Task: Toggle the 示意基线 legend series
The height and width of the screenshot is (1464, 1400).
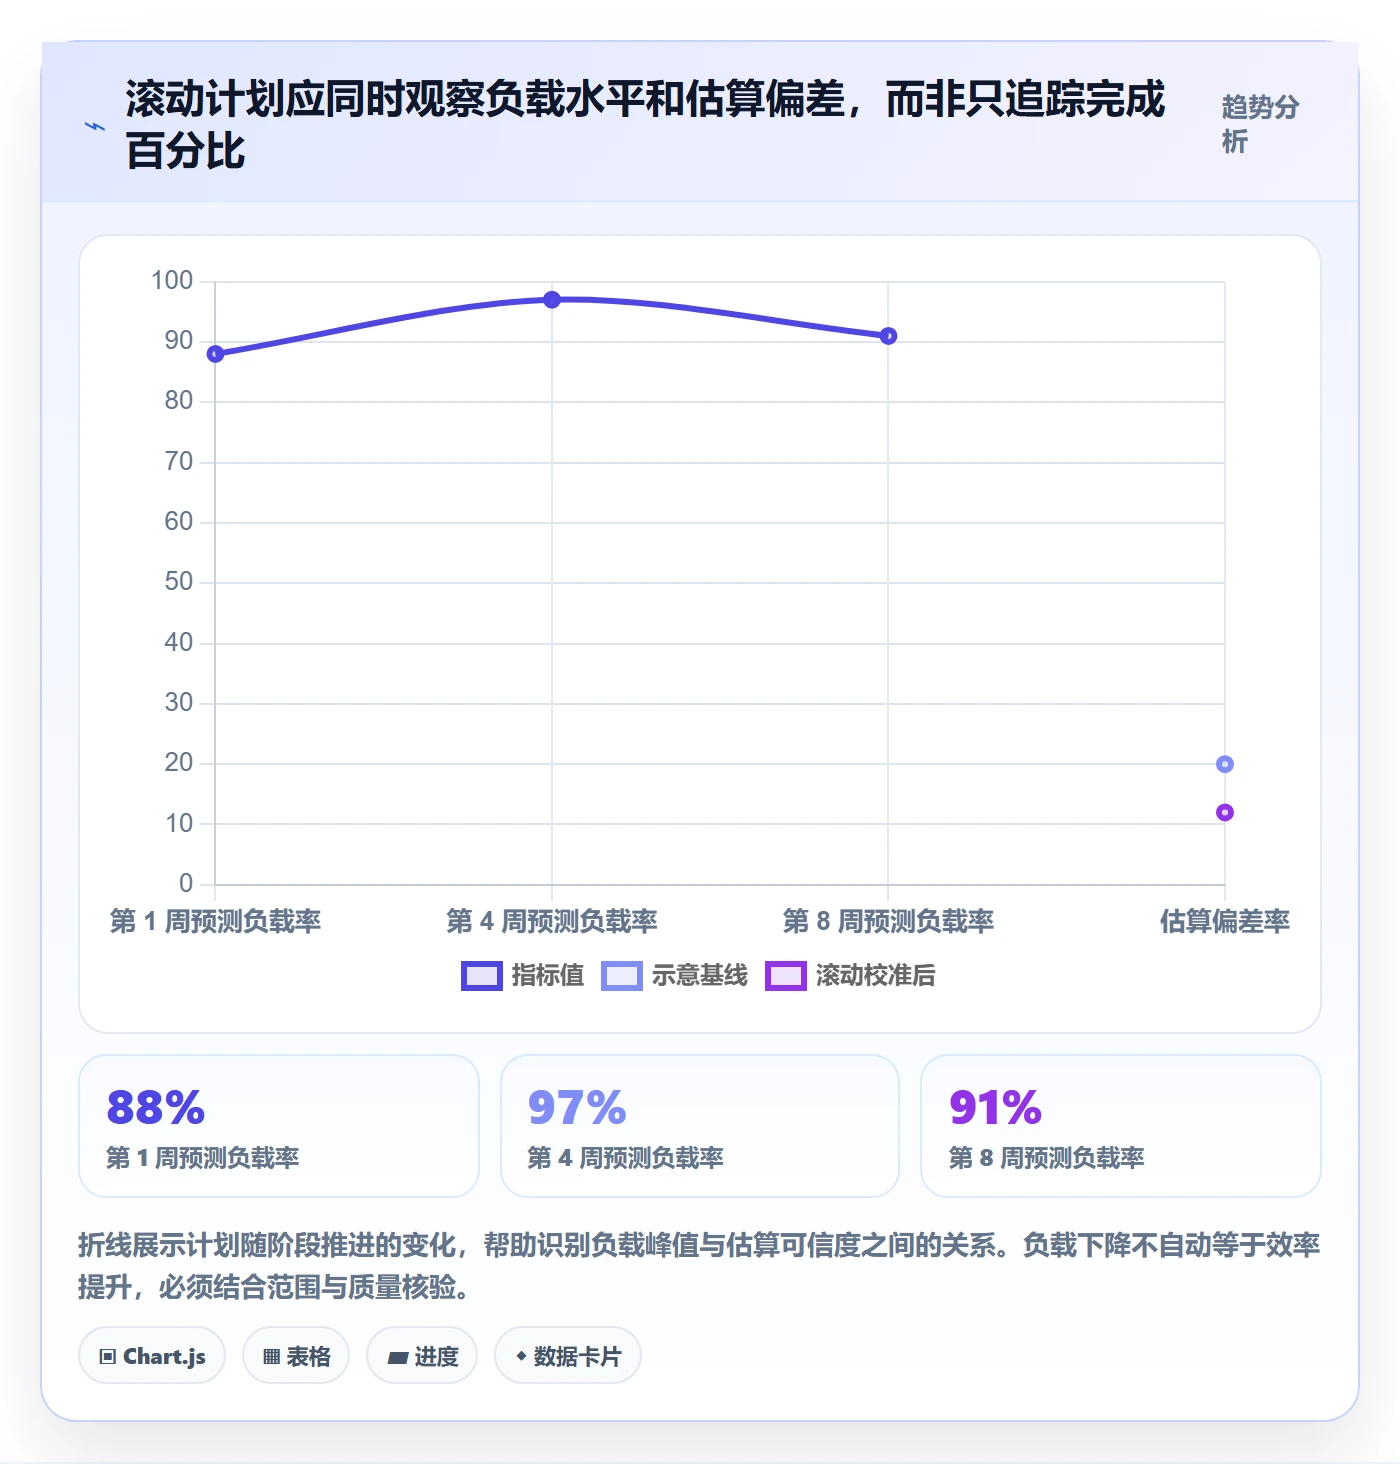Action: [x=675, y=975]
